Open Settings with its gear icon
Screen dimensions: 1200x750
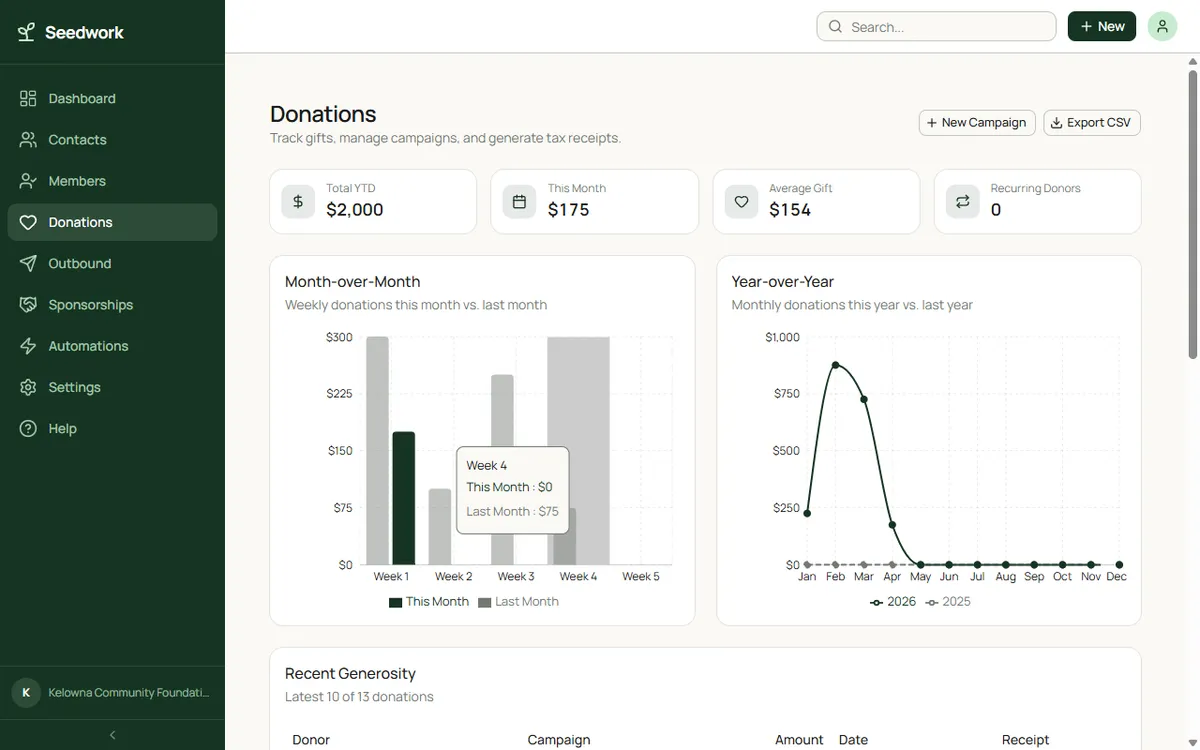click(30, 387)
